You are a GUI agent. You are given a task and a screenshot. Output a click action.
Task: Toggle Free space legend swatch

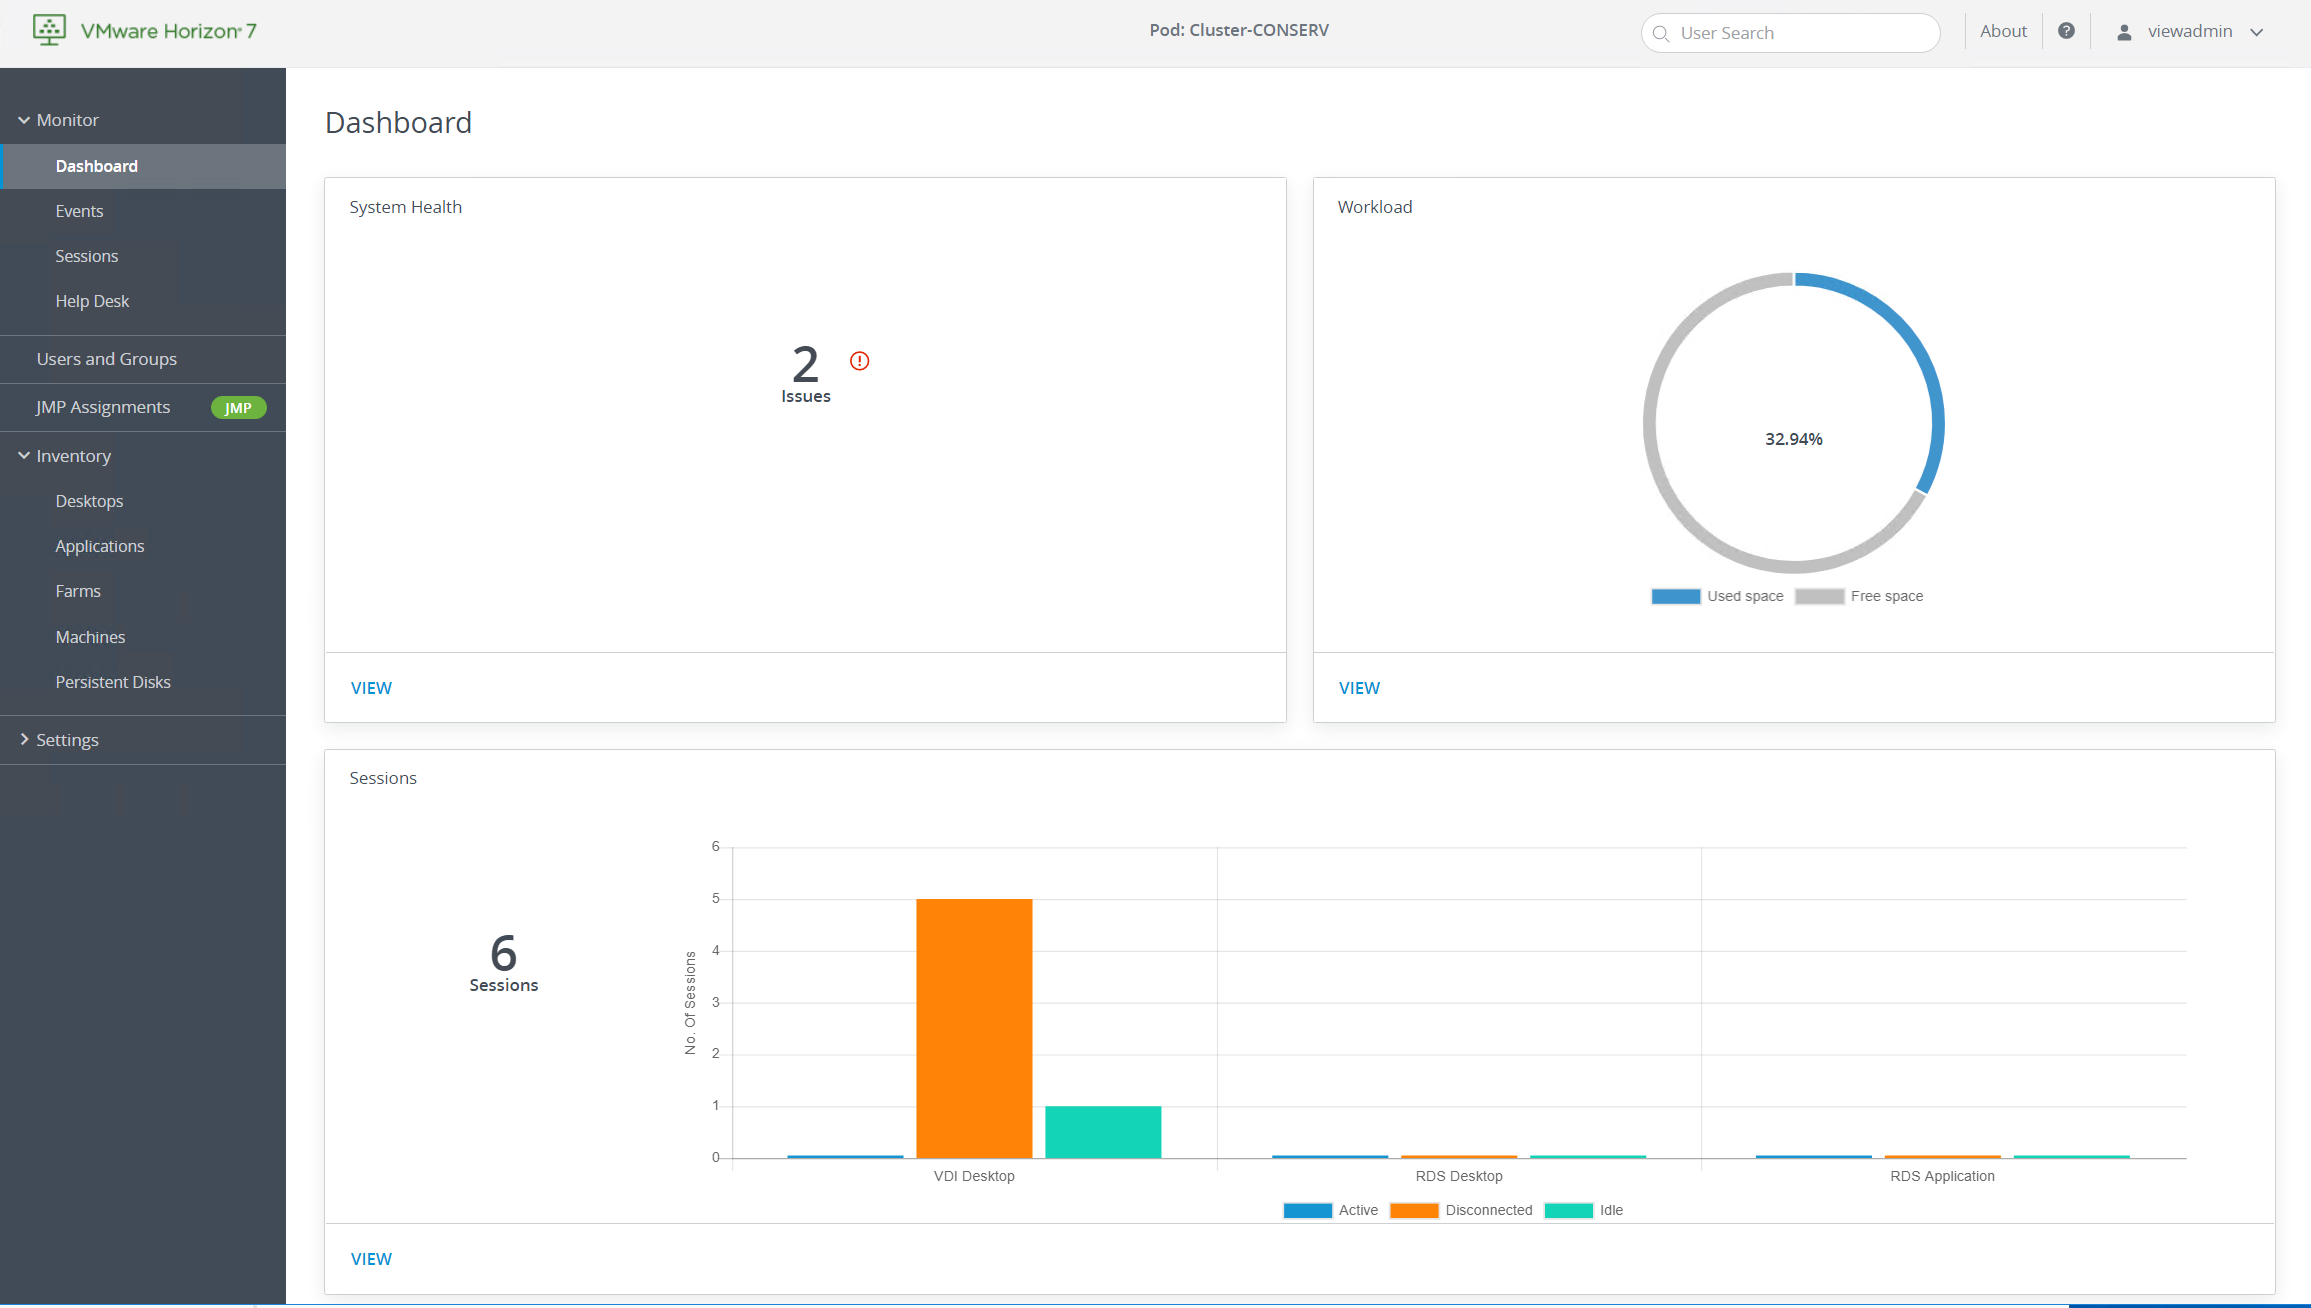pos(1819,596)
